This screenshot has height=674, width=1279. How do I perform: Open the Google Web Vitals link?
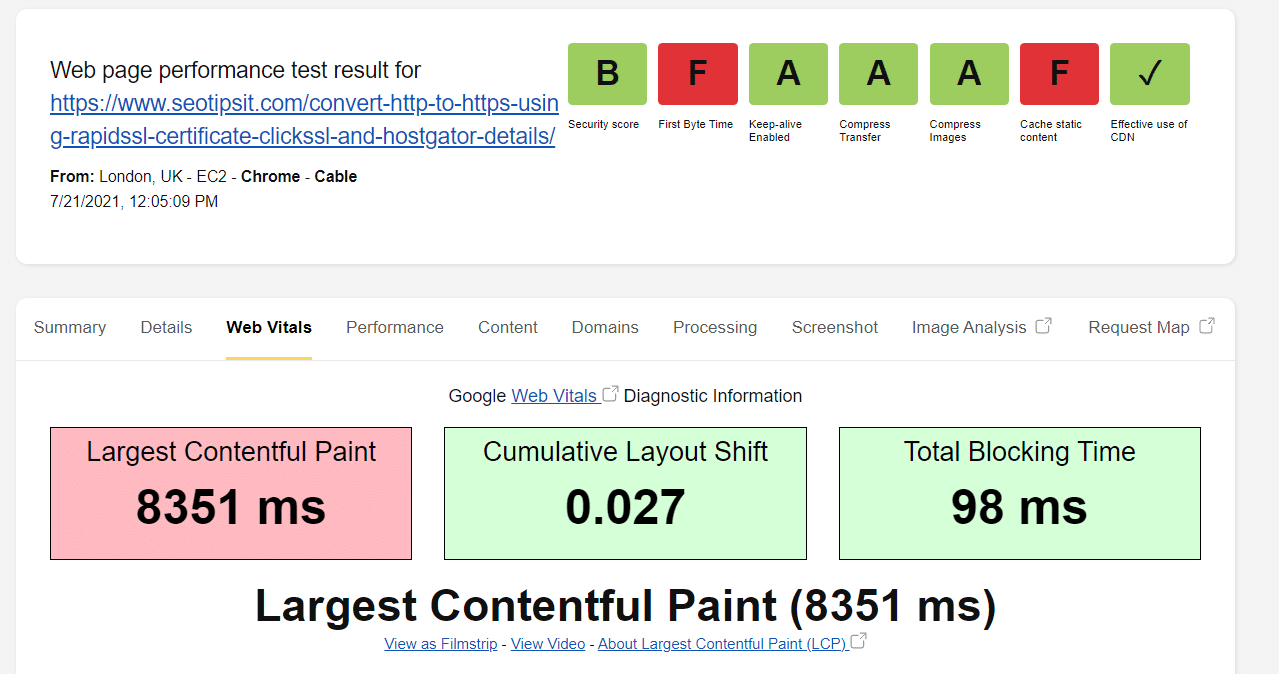pos(555,395)
